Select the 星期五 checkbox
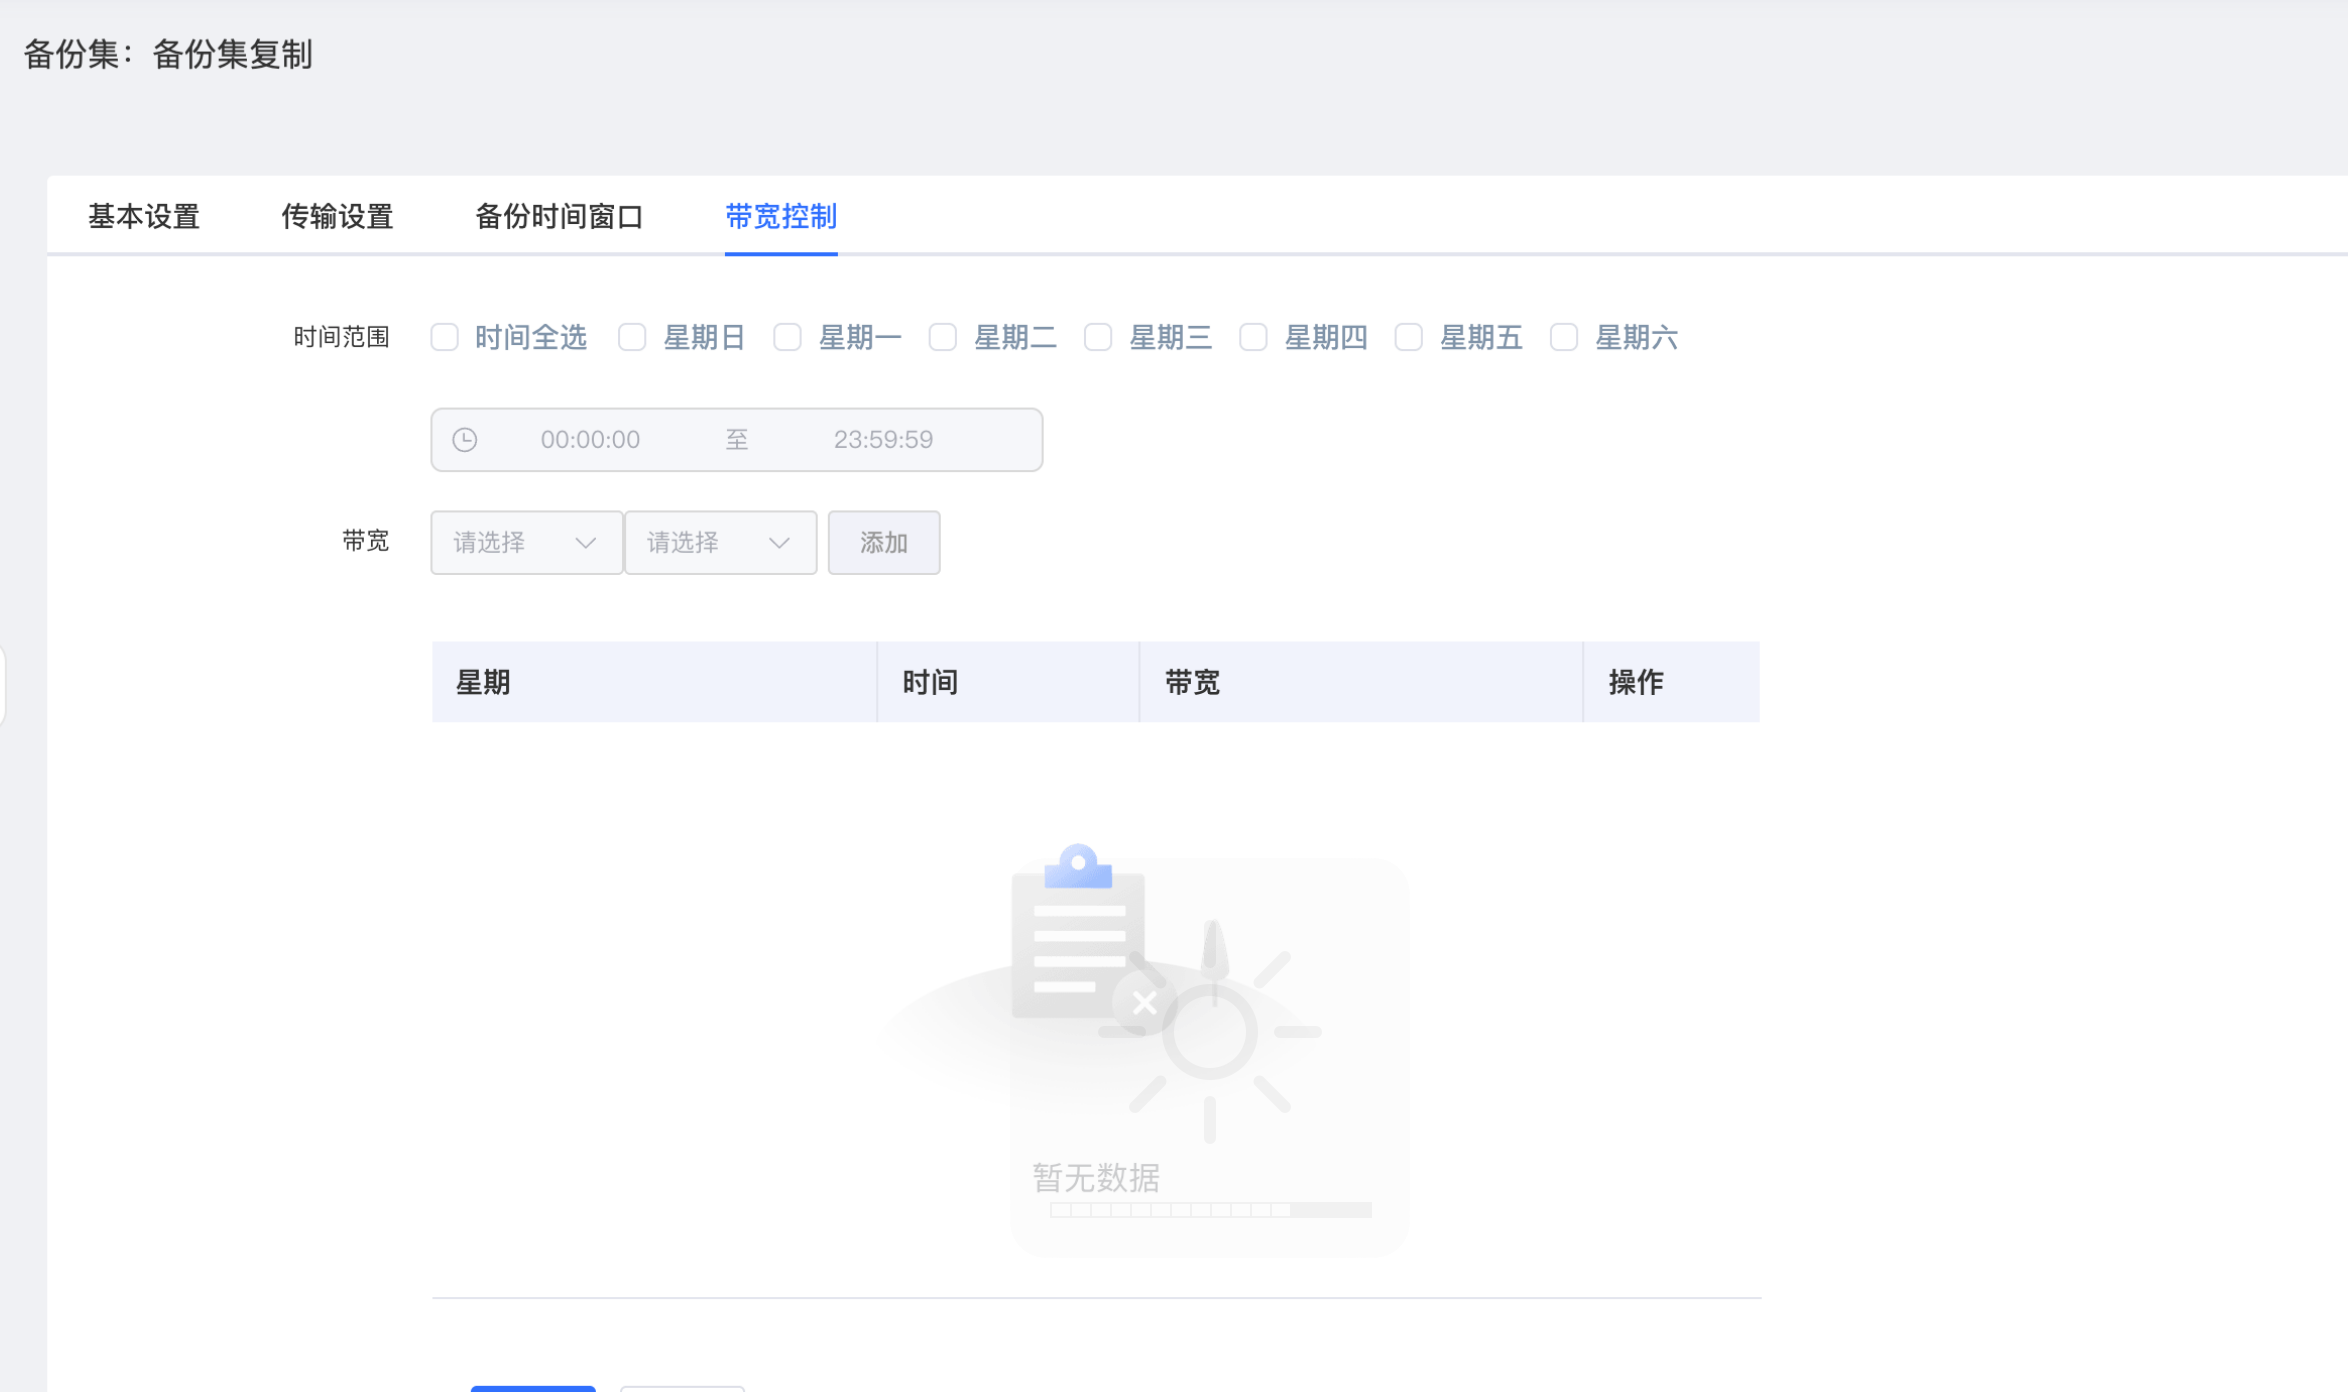The width and height of the screenshot is (2348, 1392). click(1409, 338)
